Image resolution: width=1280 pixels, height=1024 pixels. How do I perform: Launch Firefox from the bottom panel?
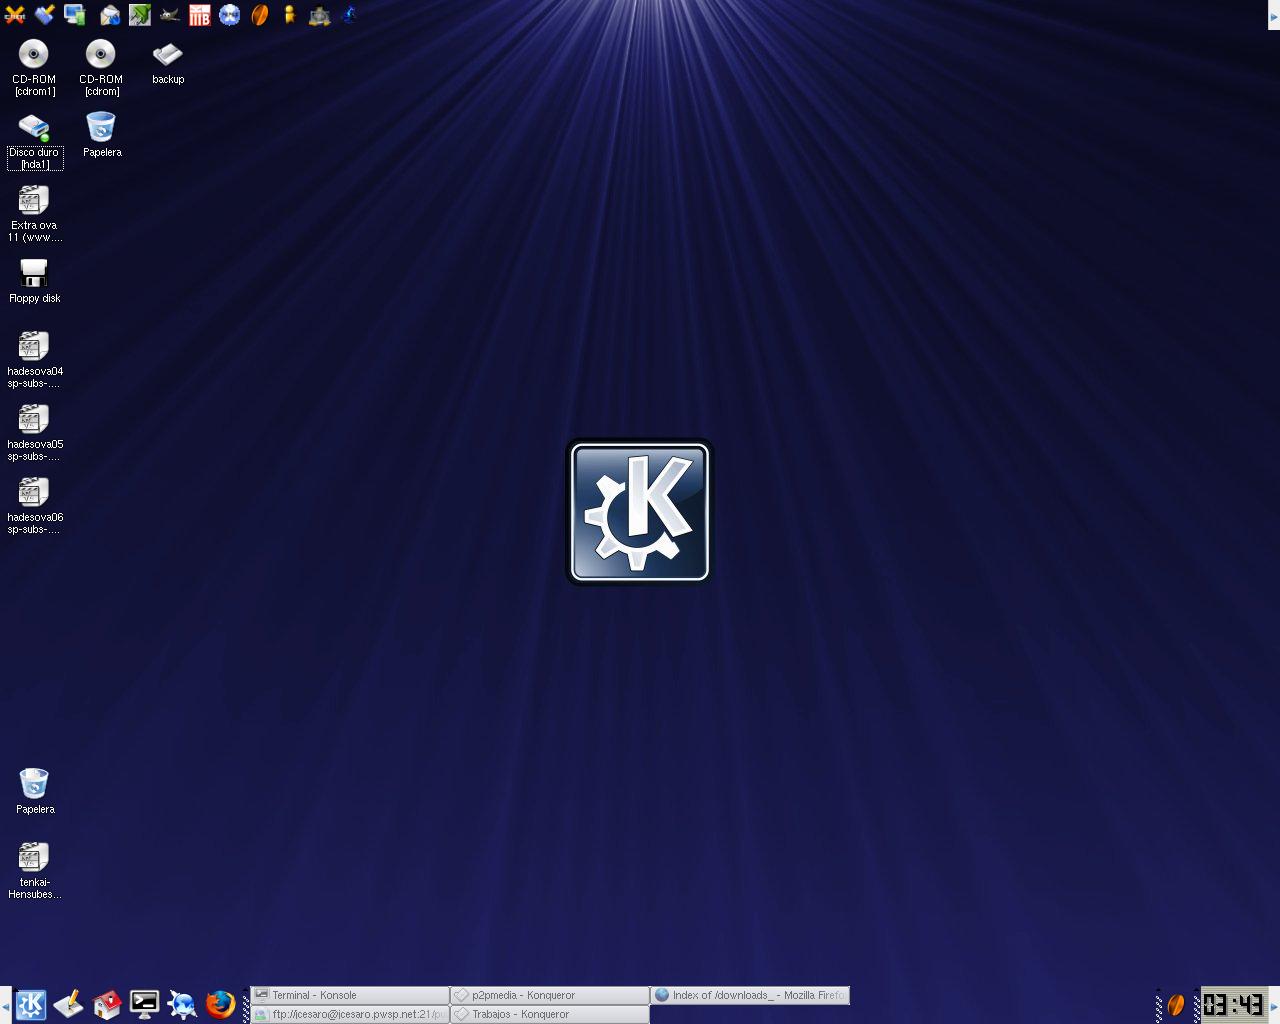221,1004
